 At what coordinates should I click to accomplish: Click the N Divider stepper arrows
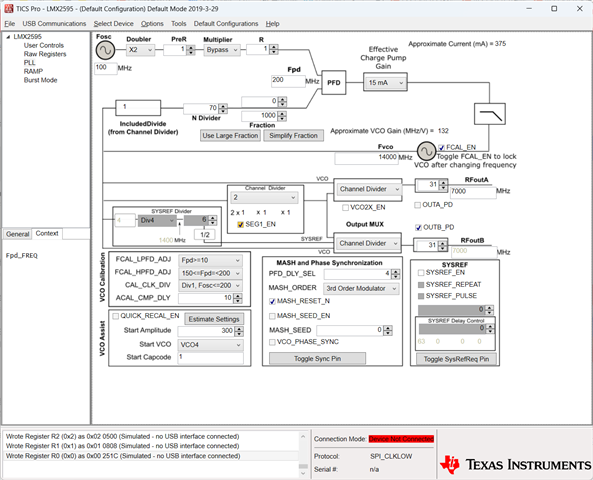pyautogui.click(x=223, y=109)
